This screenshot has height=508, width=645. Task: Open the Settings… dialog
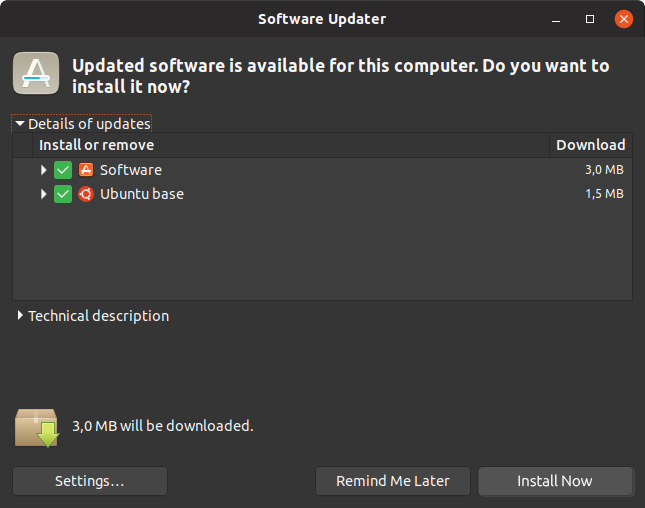point(90,481)
